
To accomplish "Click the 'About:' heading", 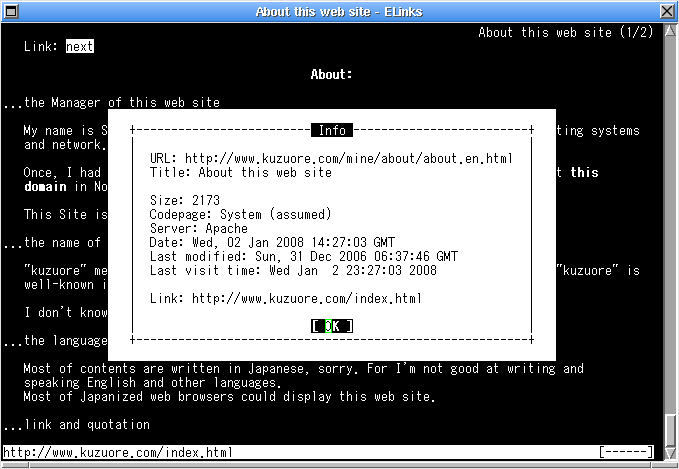I will 331,74.
